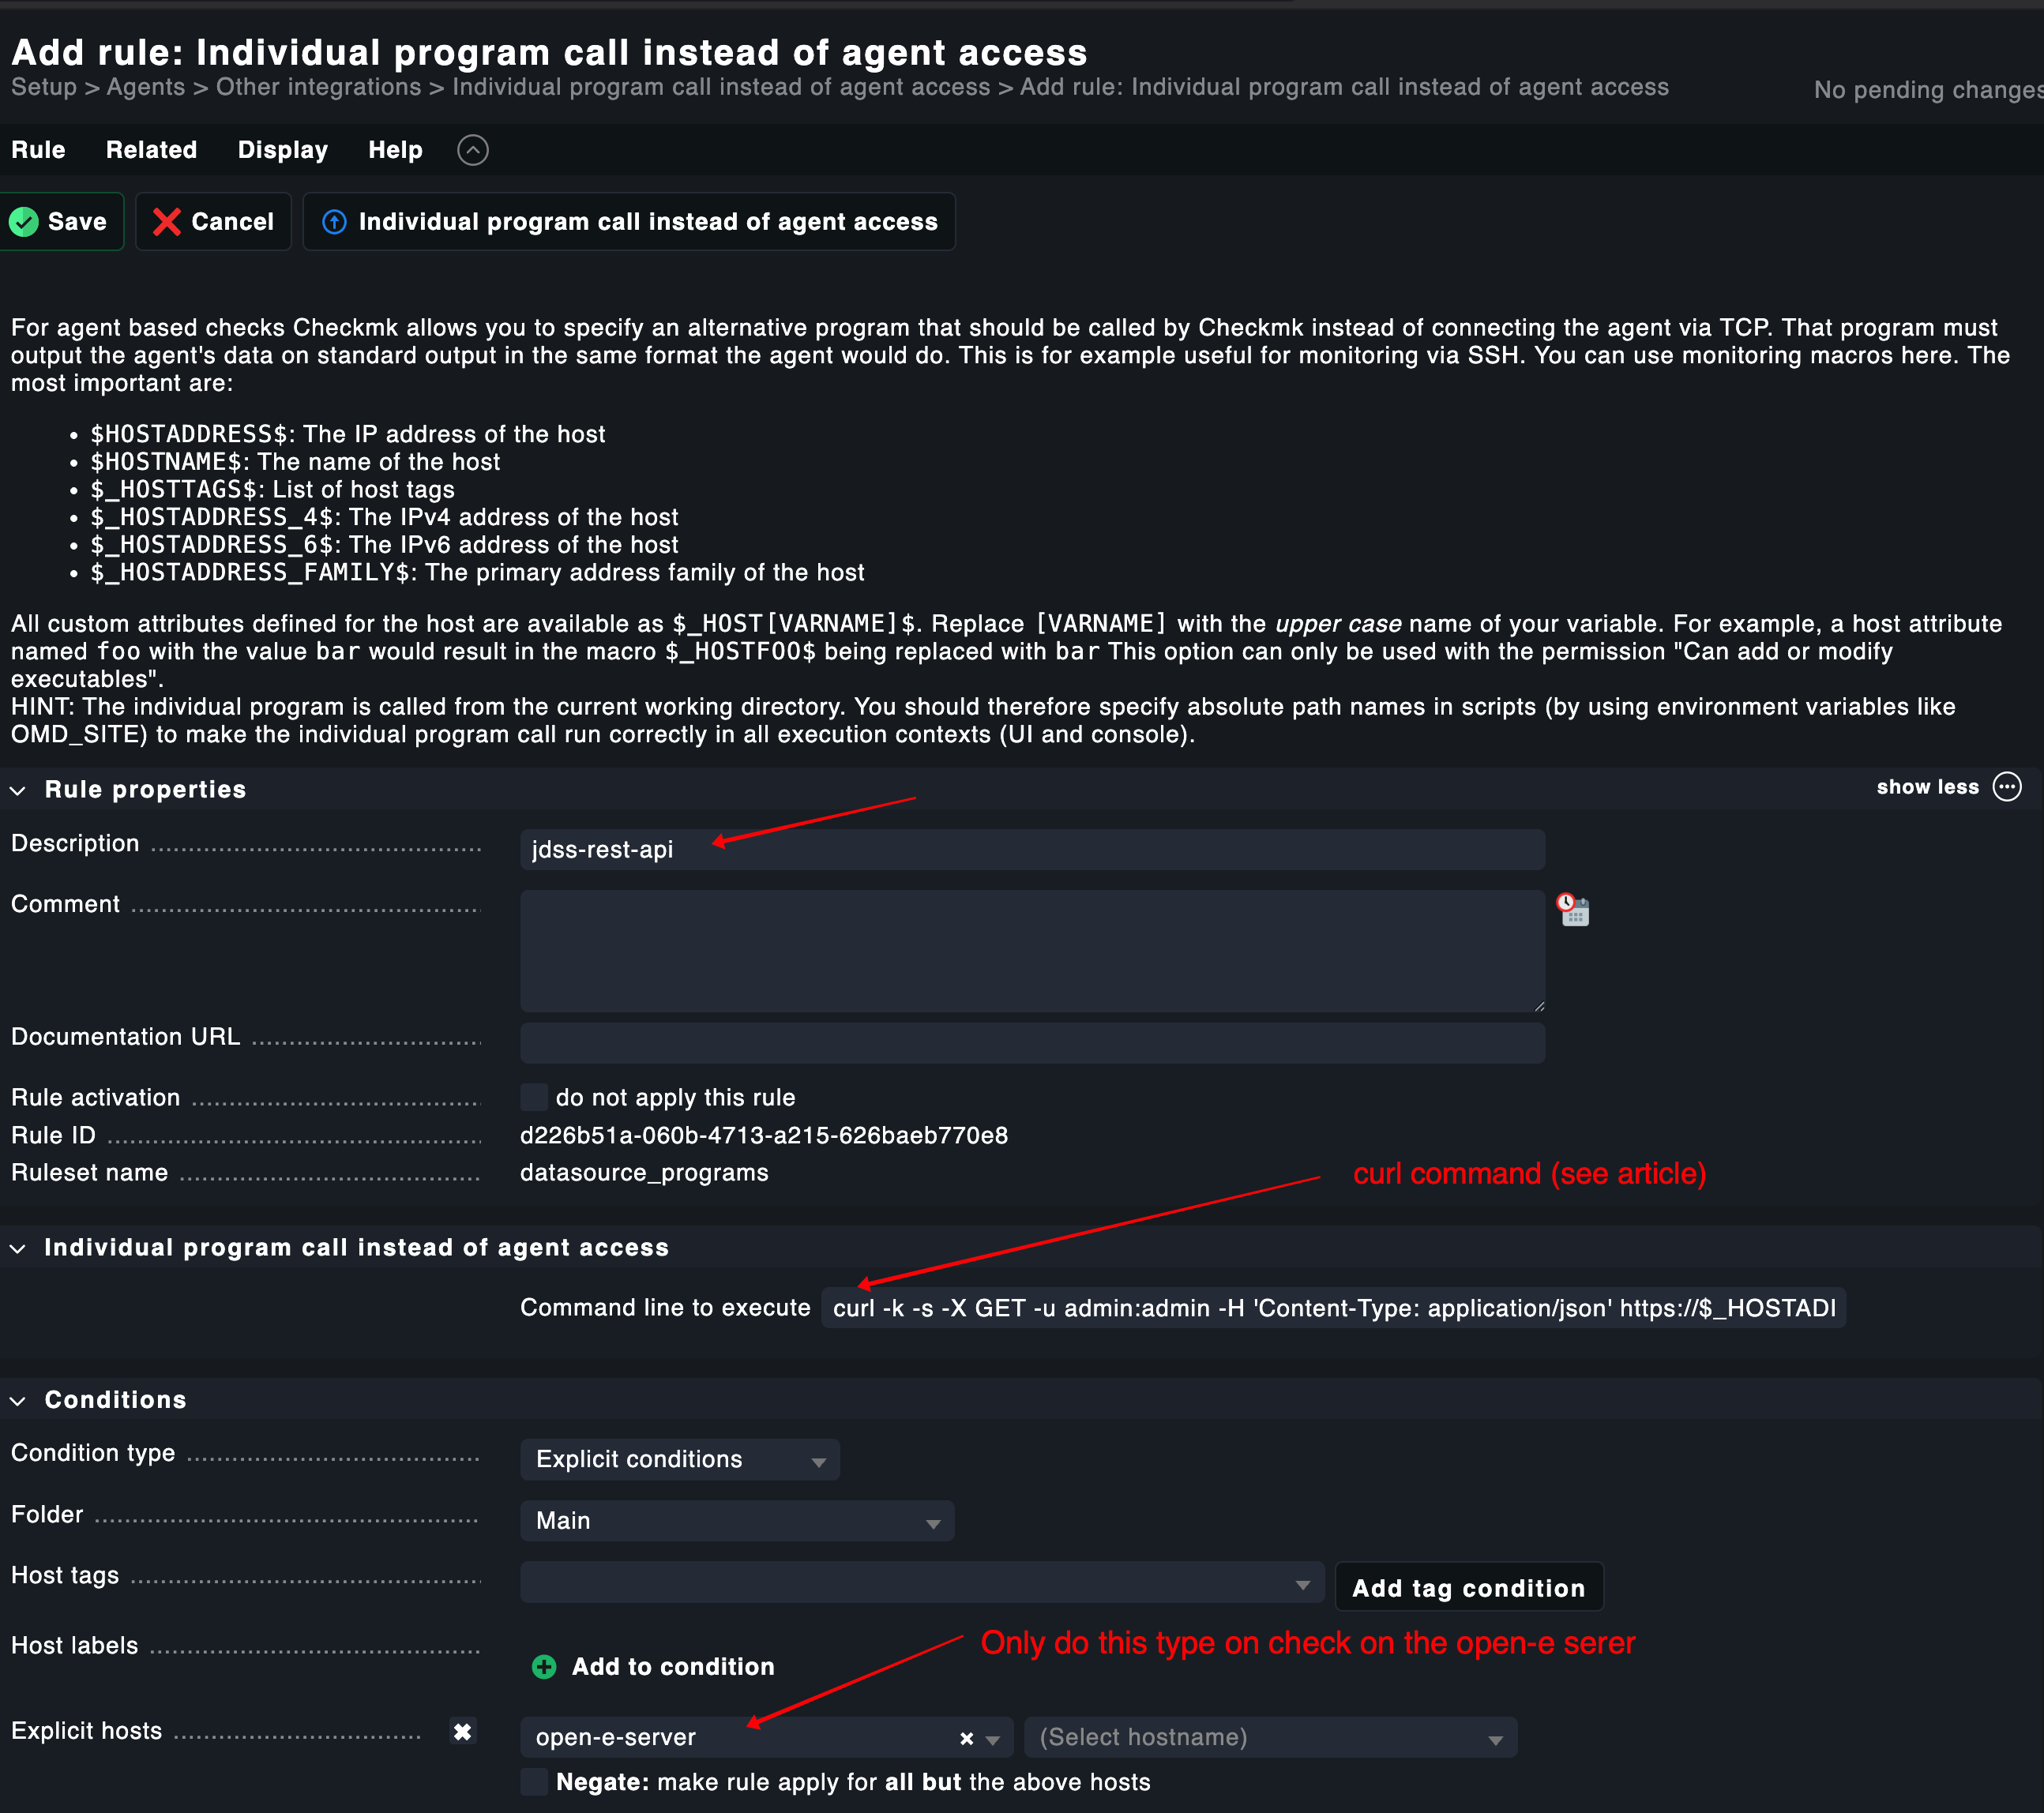Image resolution: width=2044 pixels, height=1813 pixels.
Task: Click the show less ellipsis icon
Action: coord(2007,787)
